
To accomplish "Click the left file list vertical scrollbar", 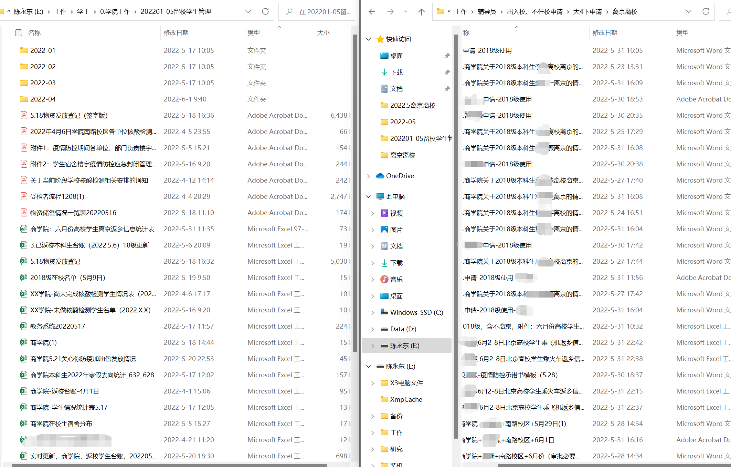I will [354, 200].
